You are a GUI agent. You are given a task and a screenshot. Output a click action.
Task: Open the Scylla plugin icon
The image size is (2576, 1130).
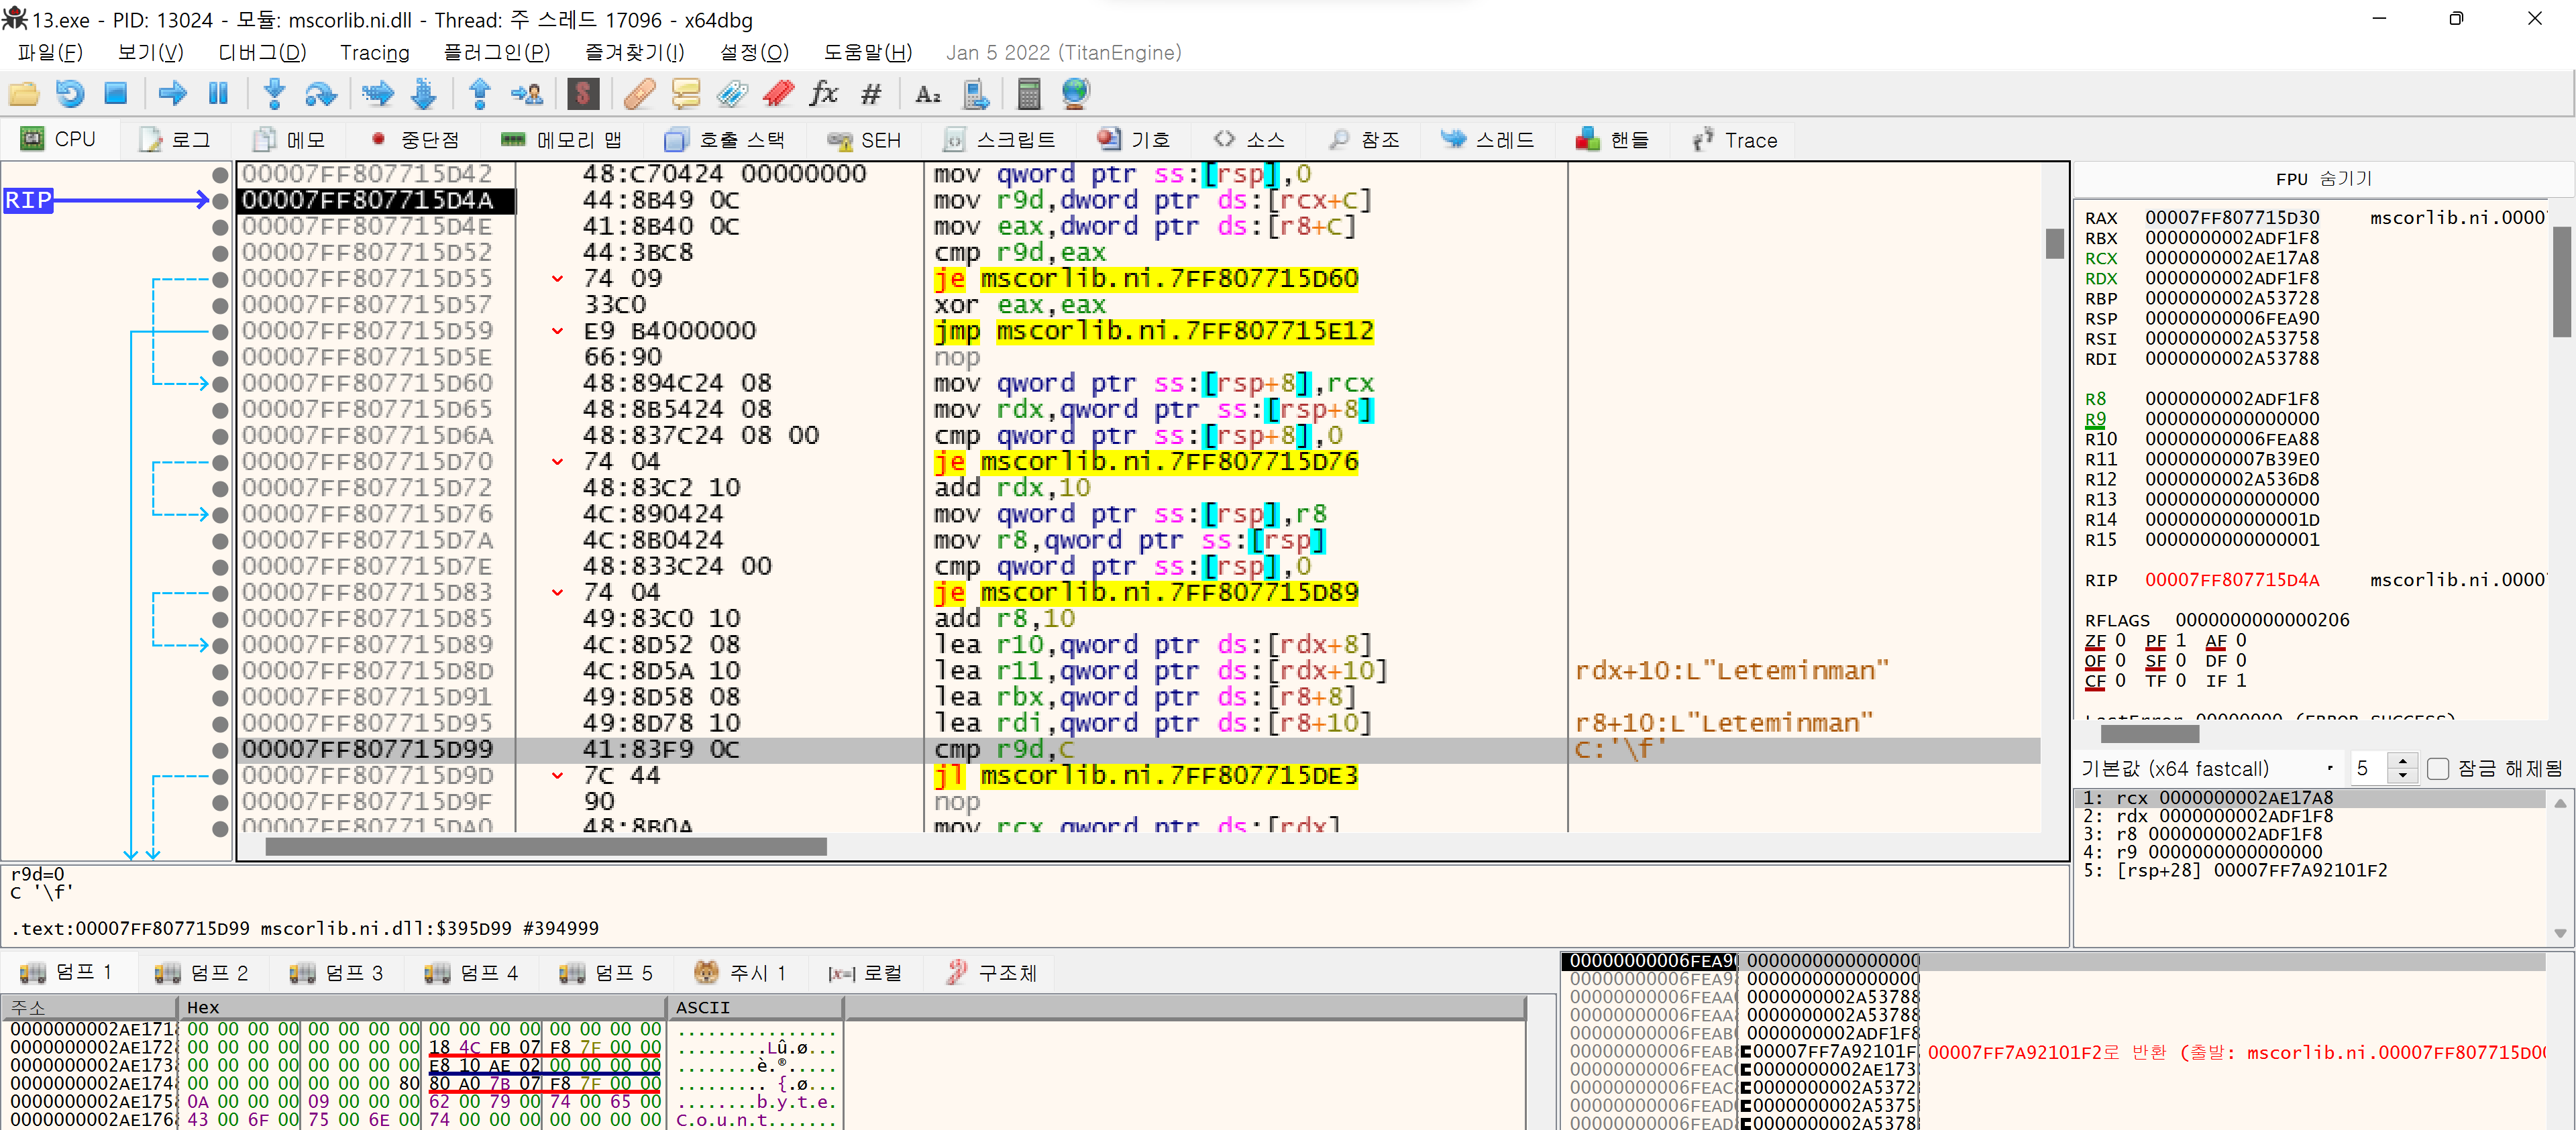pos(583,94)
